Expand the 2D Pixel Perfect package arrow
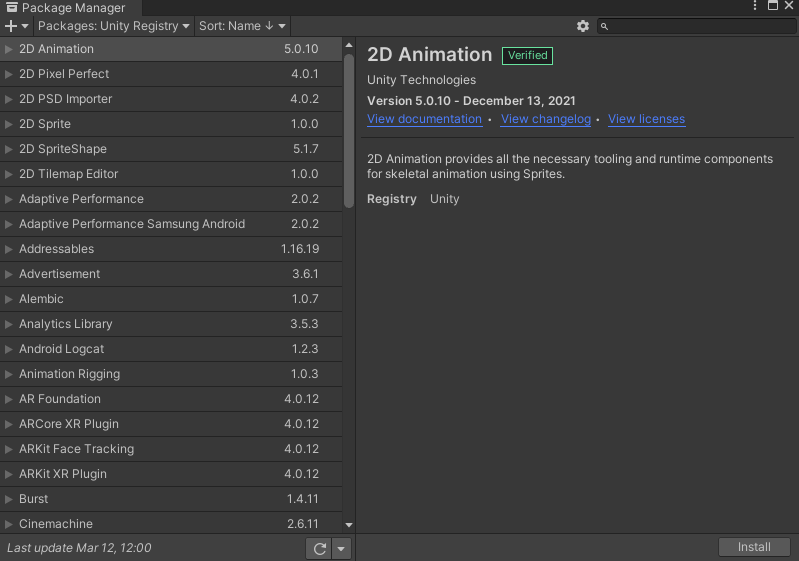The width and height of the screenshot is (799, 561). [x=8, y=74]
